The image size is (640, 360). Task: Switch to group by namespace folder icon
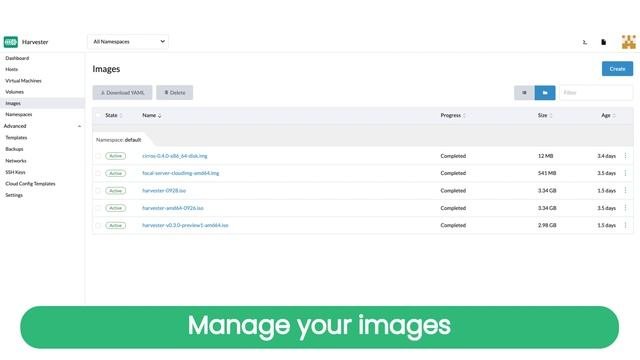(545, 93)
